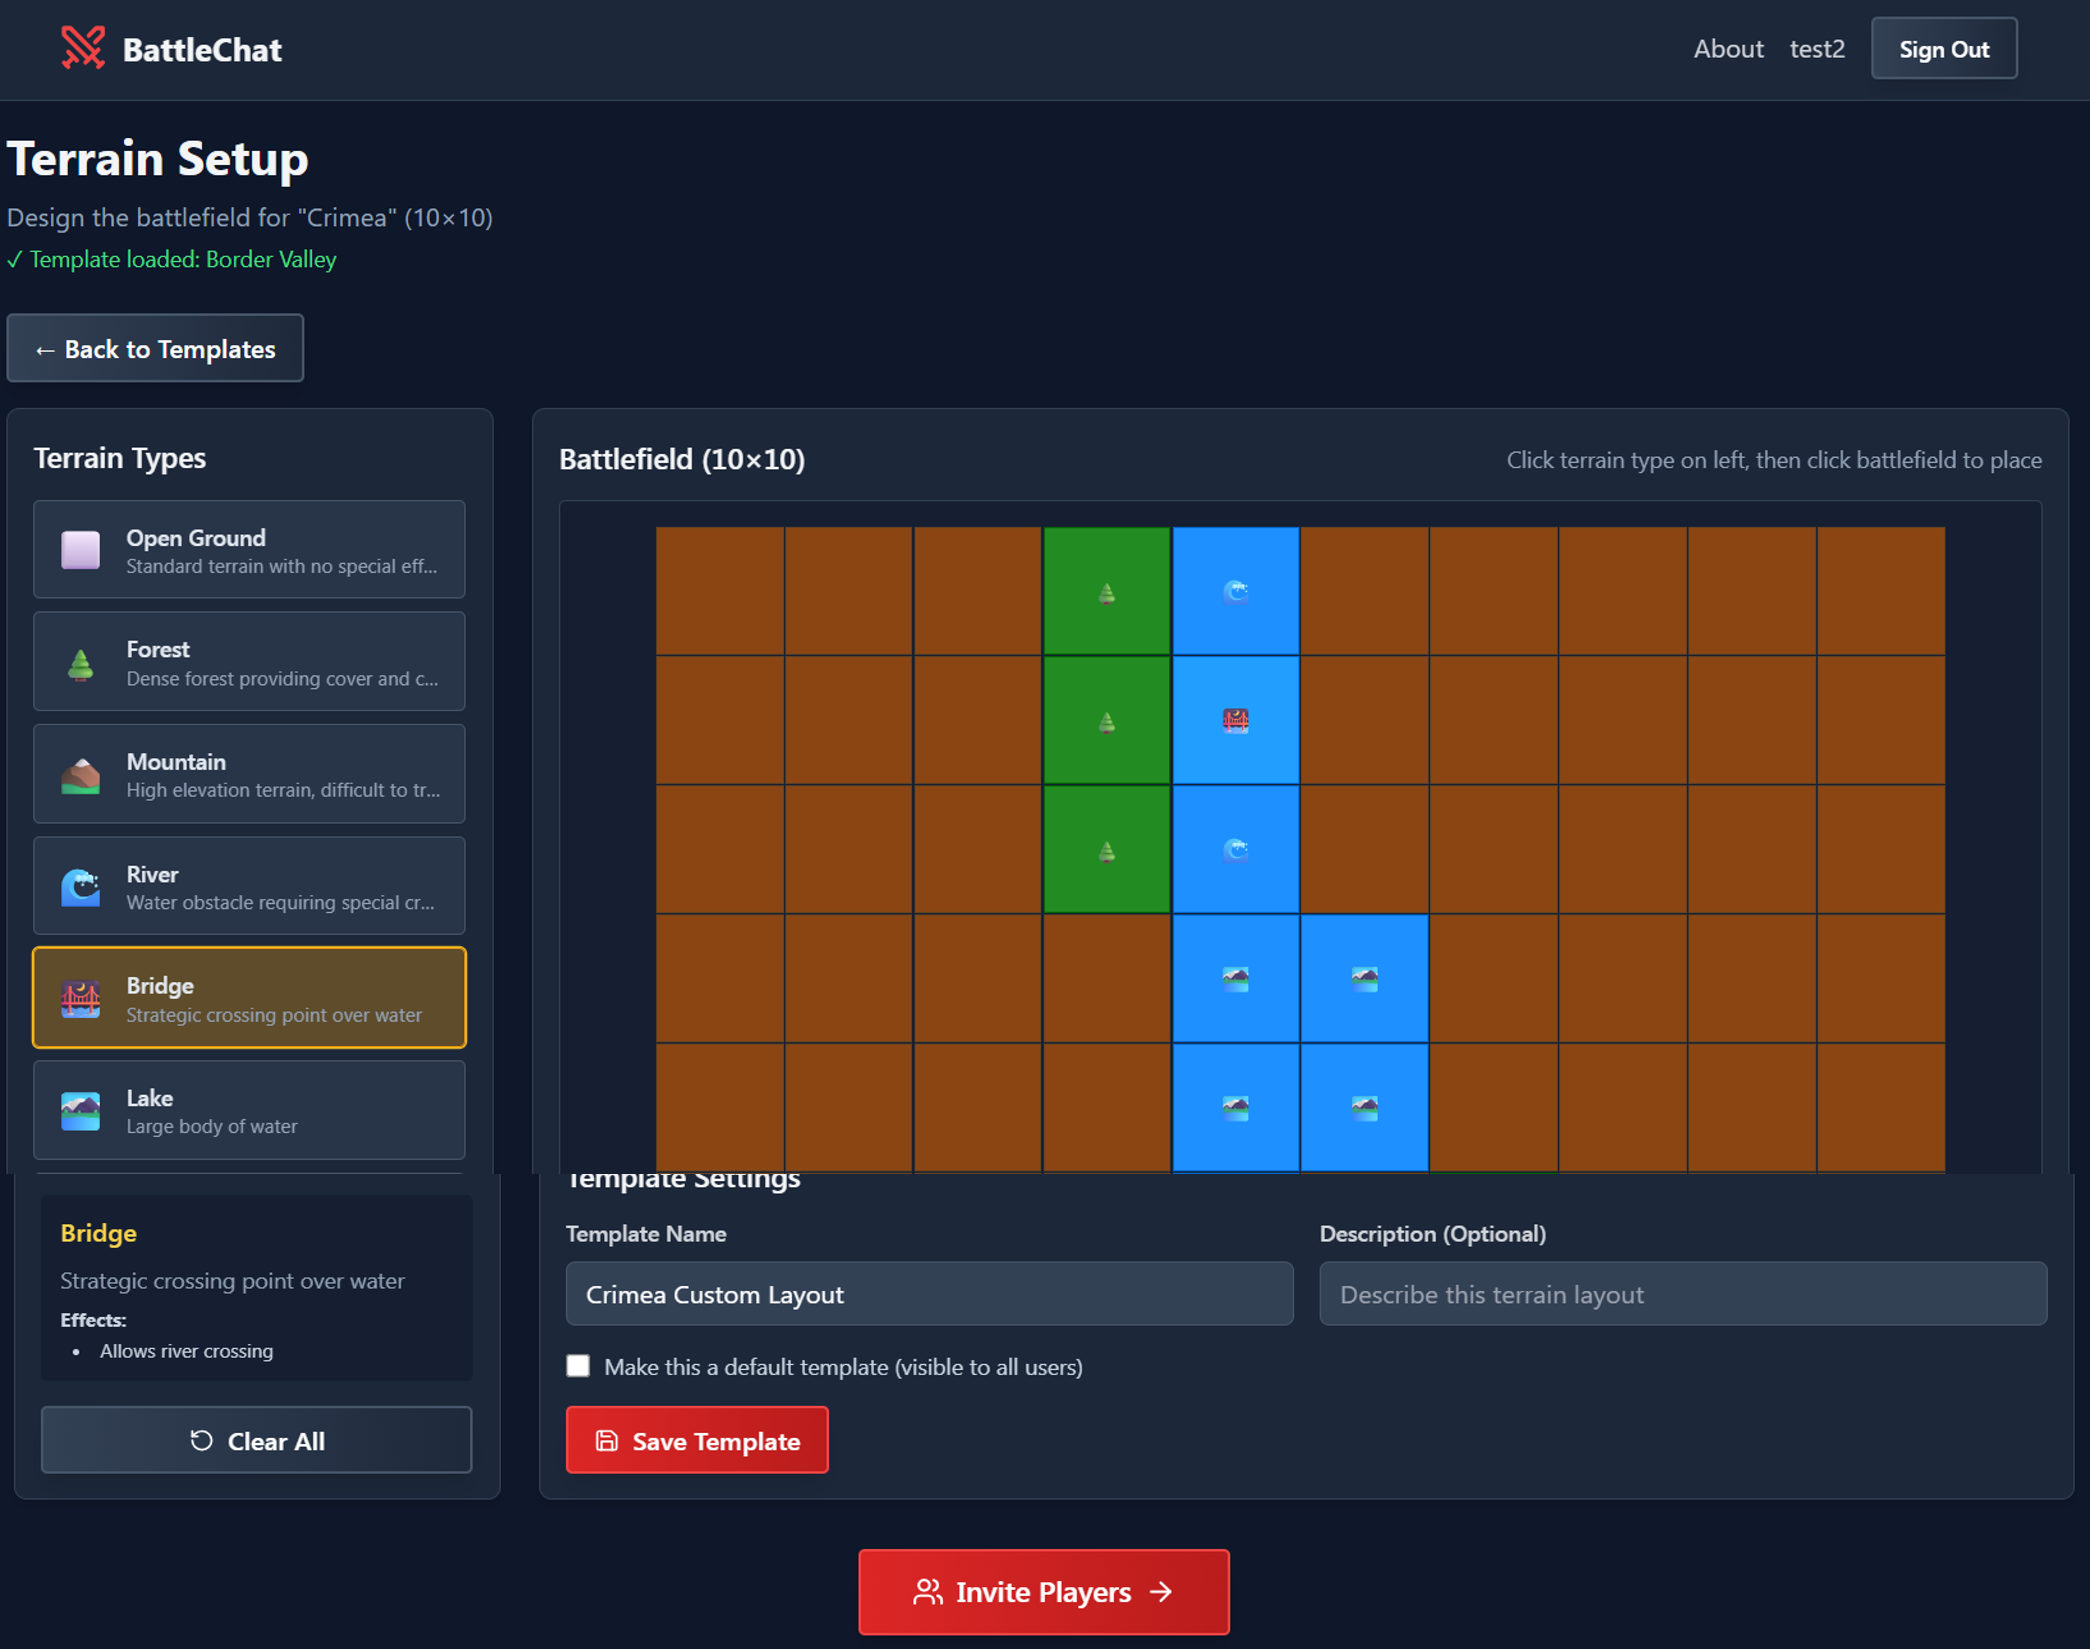Click the Description optional text field
The height and width of the screenshot is (1649, 2090).
(1682, 1294)
